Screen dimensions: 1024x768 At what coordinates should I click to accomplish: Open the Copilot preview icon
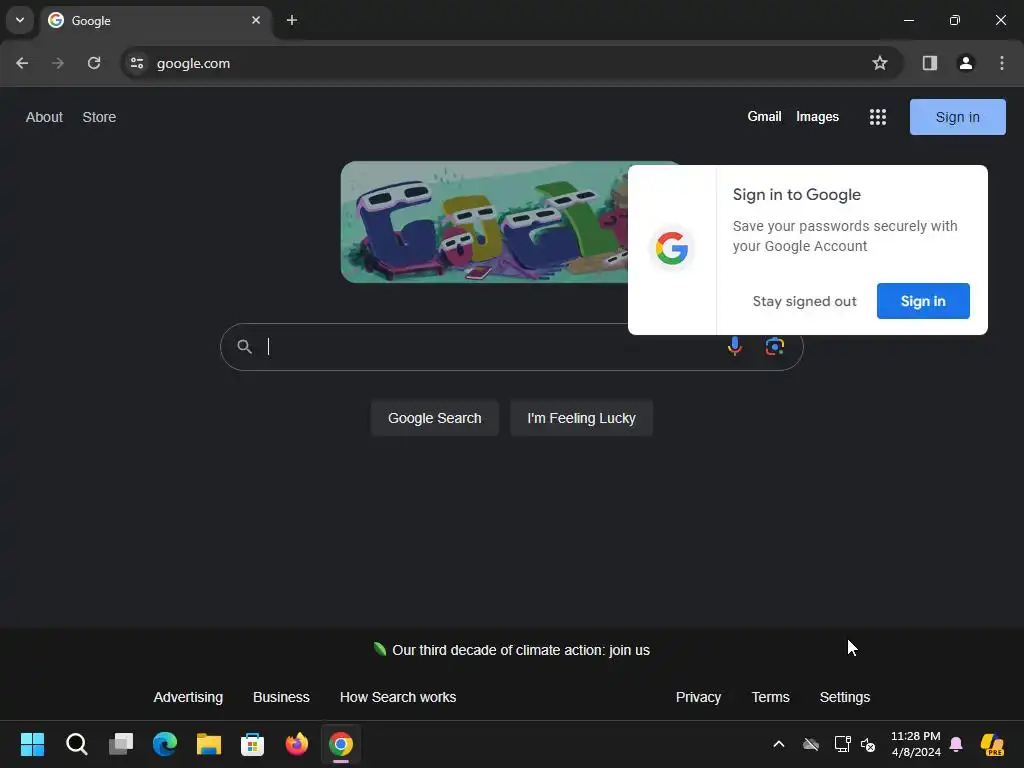pyautogui.click(x=992, y=744)
